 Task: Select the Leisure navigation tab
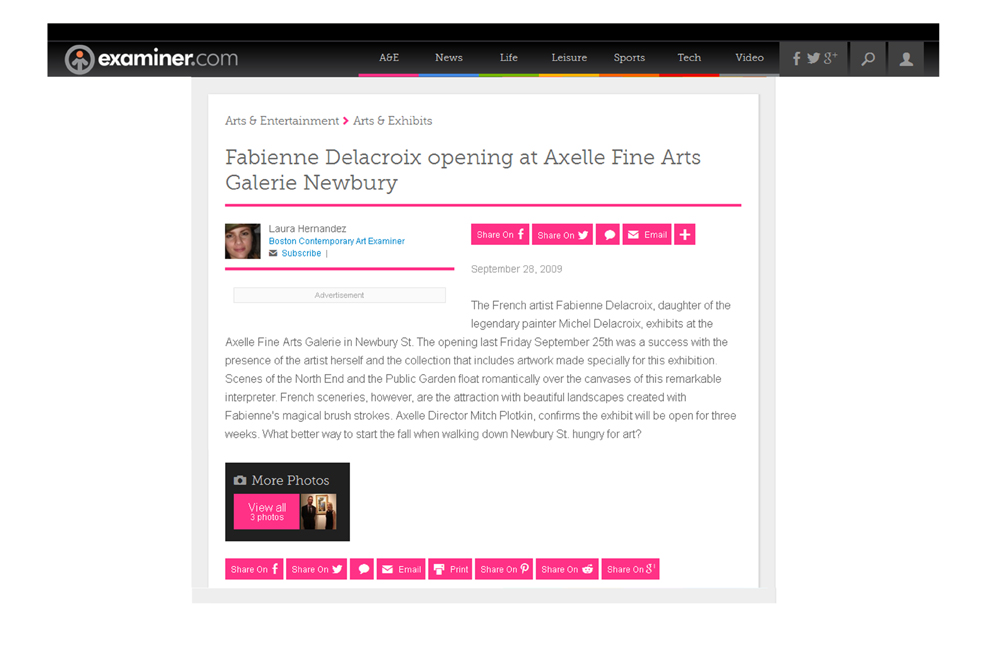point(569,58)
